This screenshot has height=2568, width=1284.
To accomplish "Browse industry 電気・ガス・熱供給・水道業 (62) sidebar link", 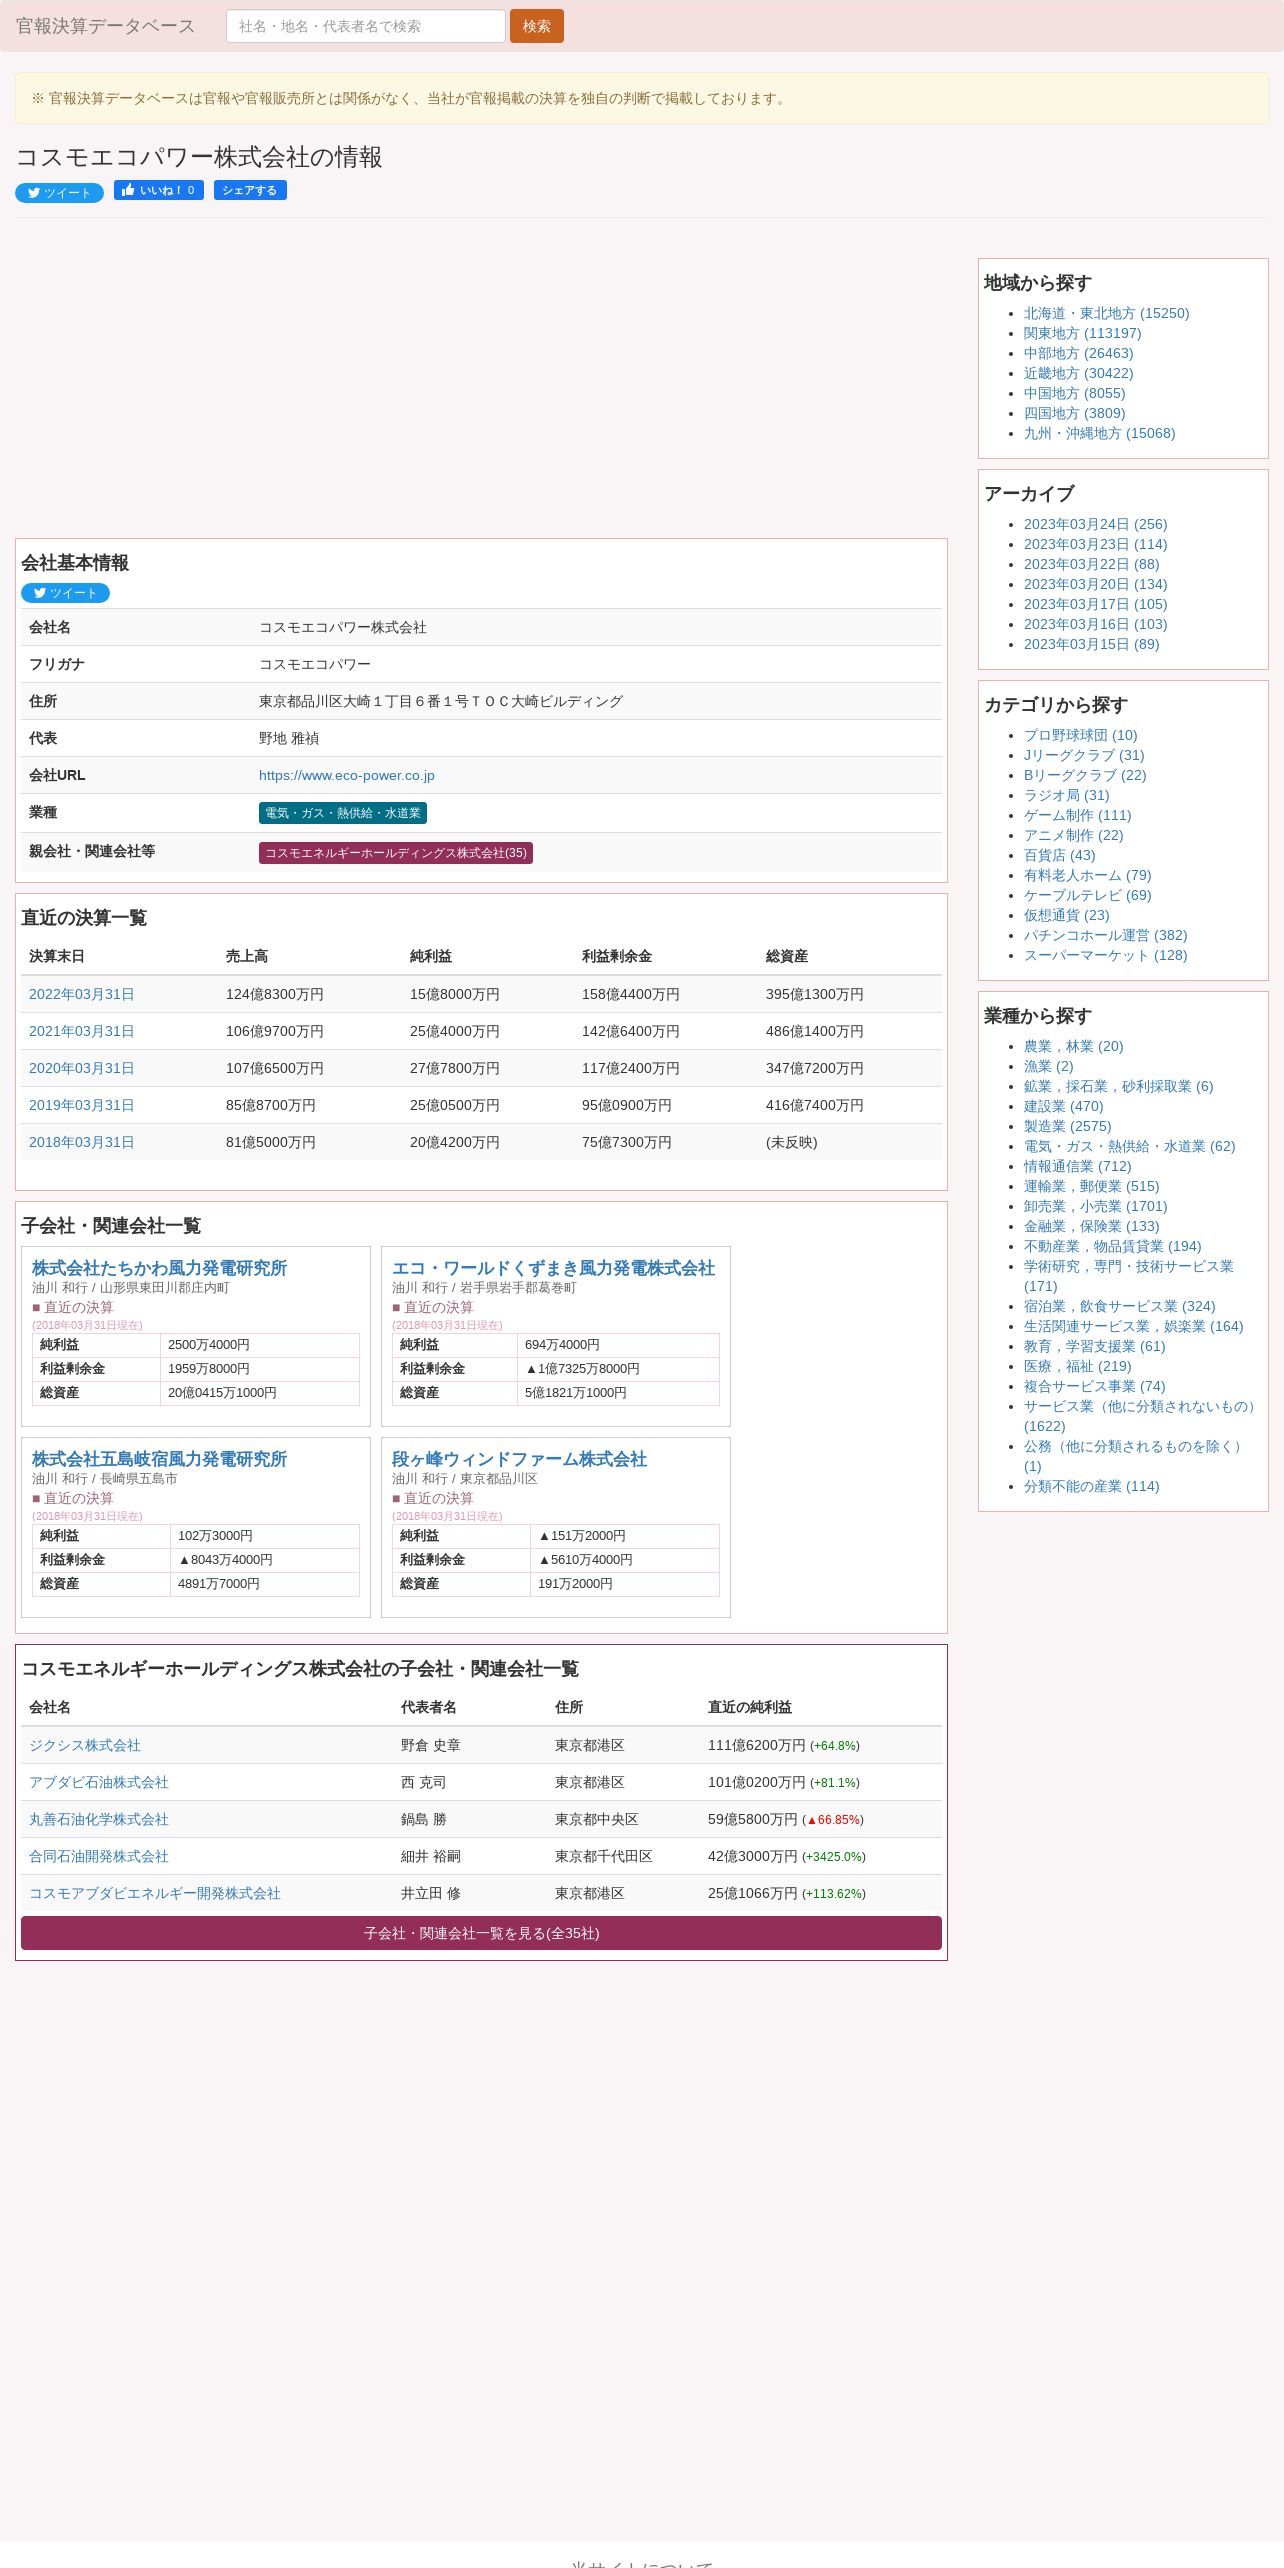I will tap(1129, 1146).
